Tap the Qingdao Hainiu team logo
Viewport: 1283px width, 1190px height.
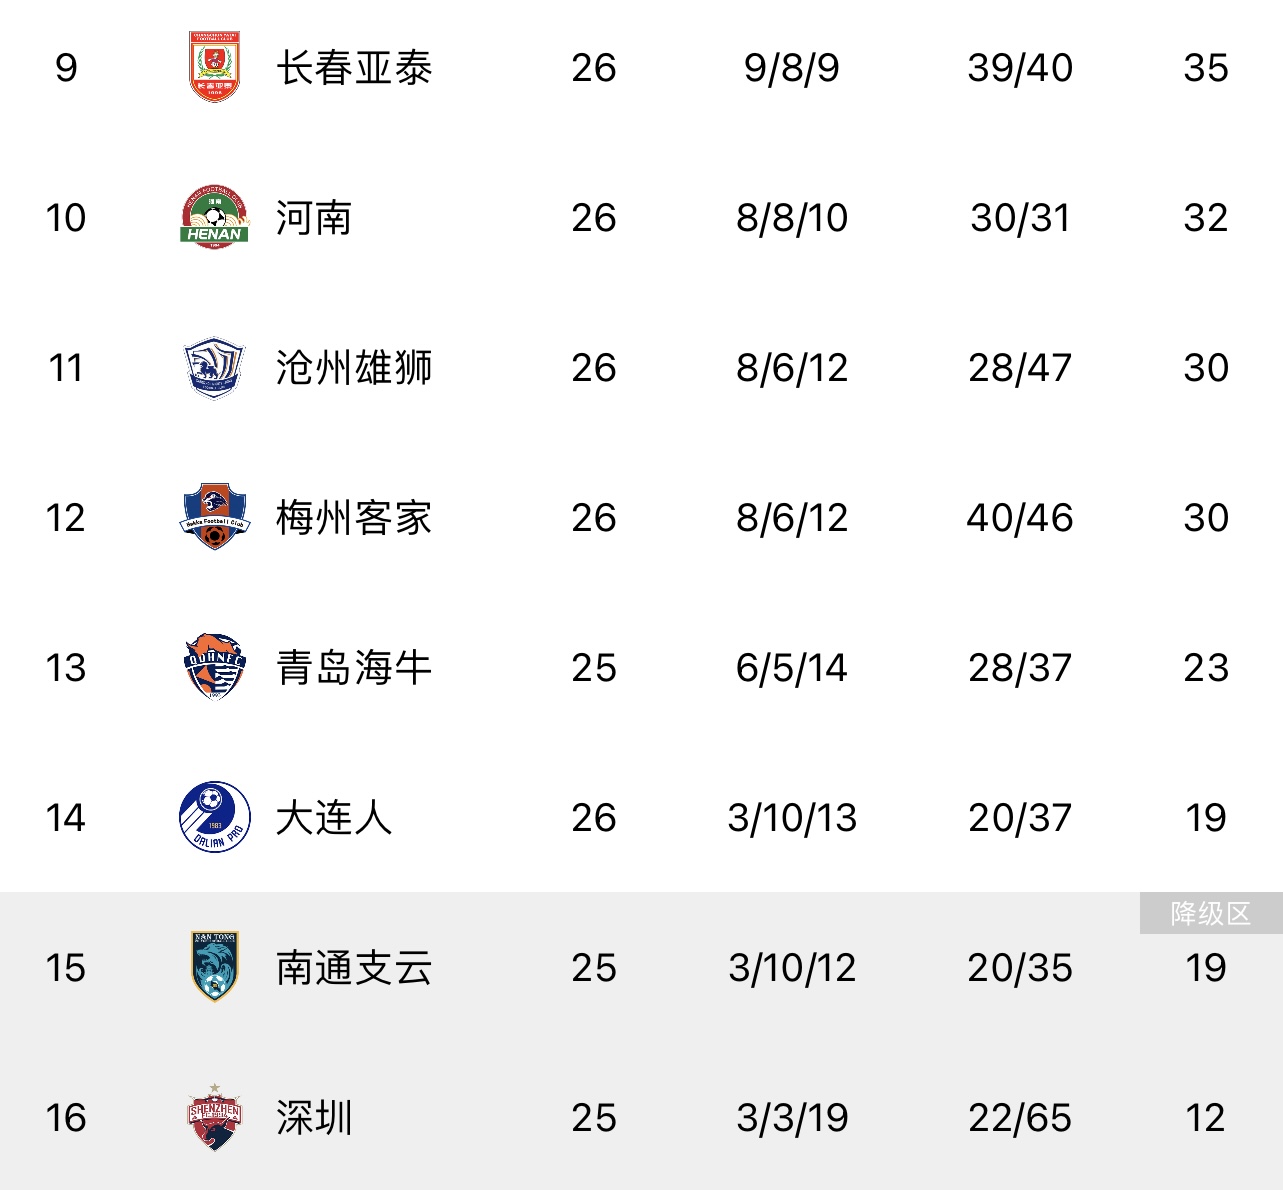(214, 667)
